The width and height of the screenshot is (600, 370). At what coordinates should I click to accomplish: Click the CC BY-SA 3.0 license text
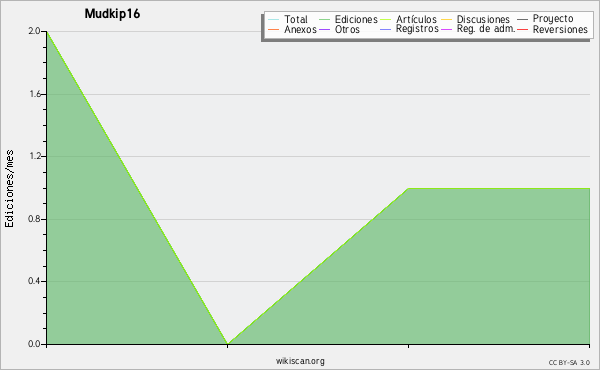pyautogui.click(x=569, y=362)
